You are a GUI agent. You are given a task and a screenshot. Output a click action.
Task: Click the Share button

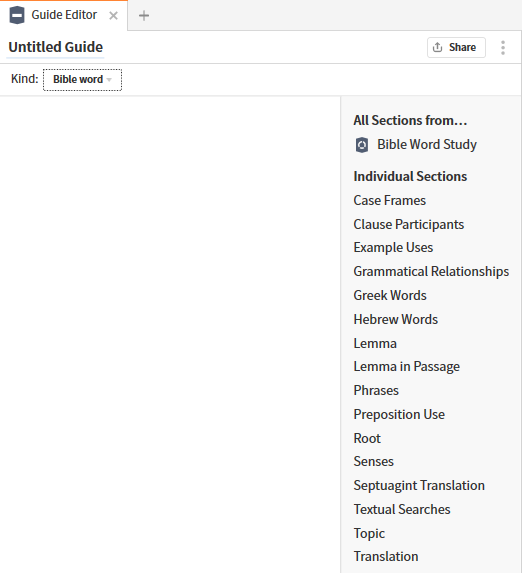(x=456, y=48)
